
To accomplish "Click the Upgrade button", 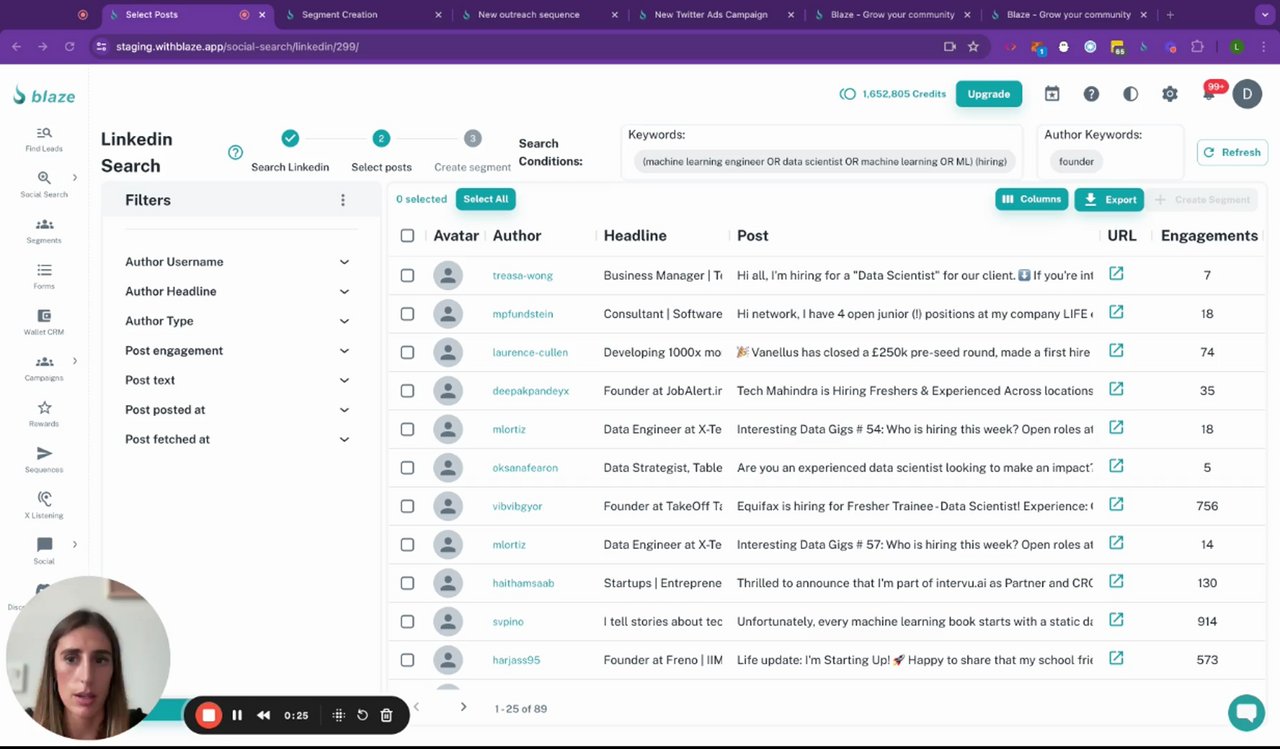I will coord(988,94).
